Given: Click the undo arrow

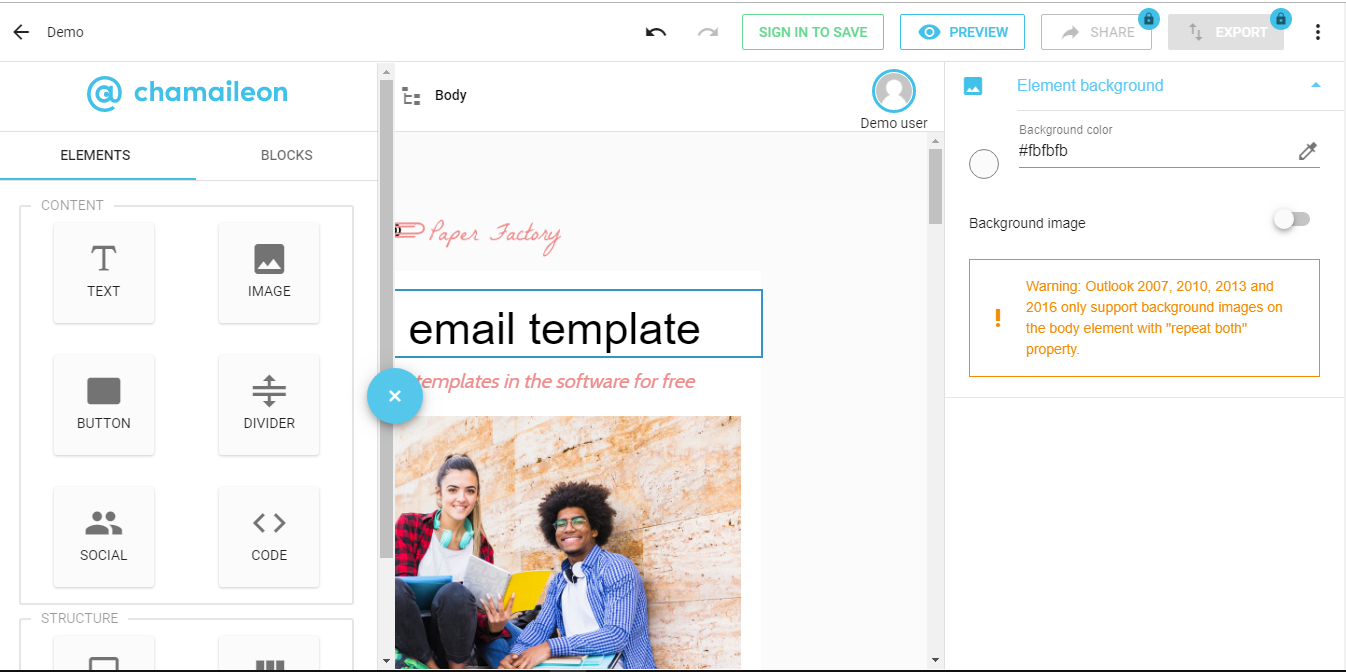Looking at the screenshot, I should (x=655, y=32).
